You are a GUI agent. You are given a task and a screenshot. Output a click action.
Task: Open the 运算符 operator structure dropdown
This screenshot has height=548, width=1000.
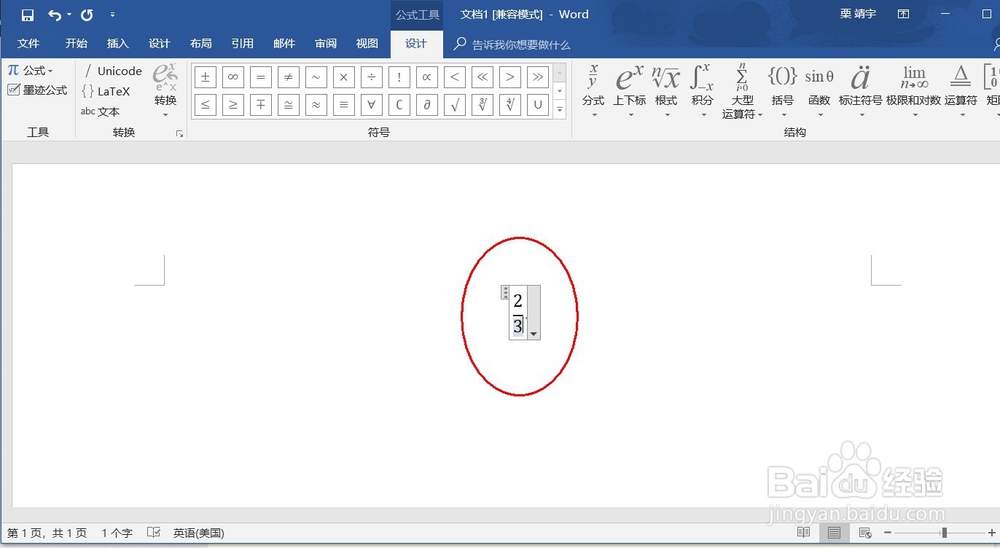tap(960, 91)
